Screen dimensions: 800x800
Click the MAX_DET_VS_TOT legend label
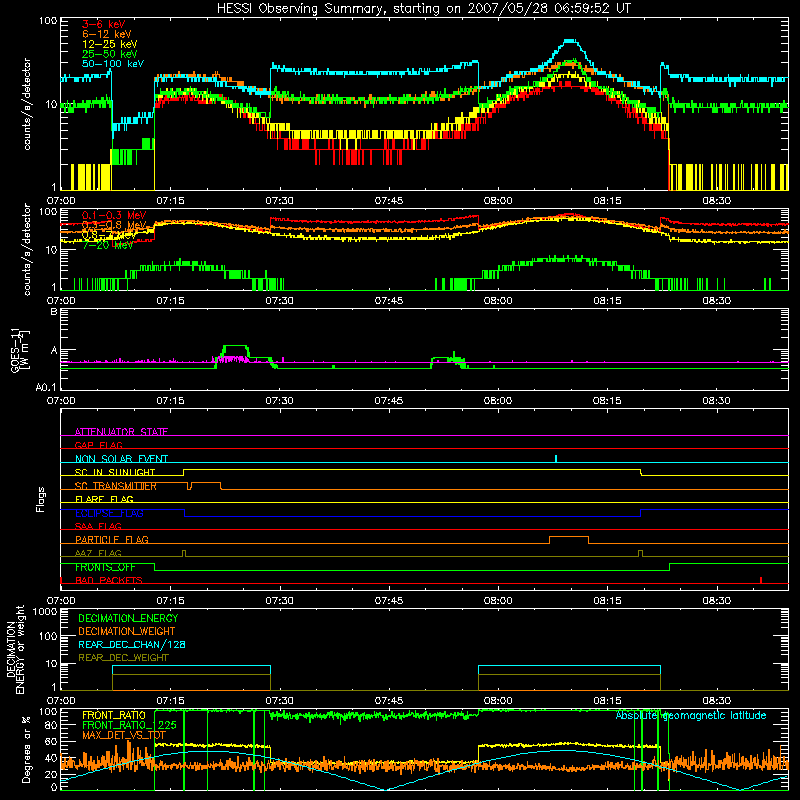(124, 735)
